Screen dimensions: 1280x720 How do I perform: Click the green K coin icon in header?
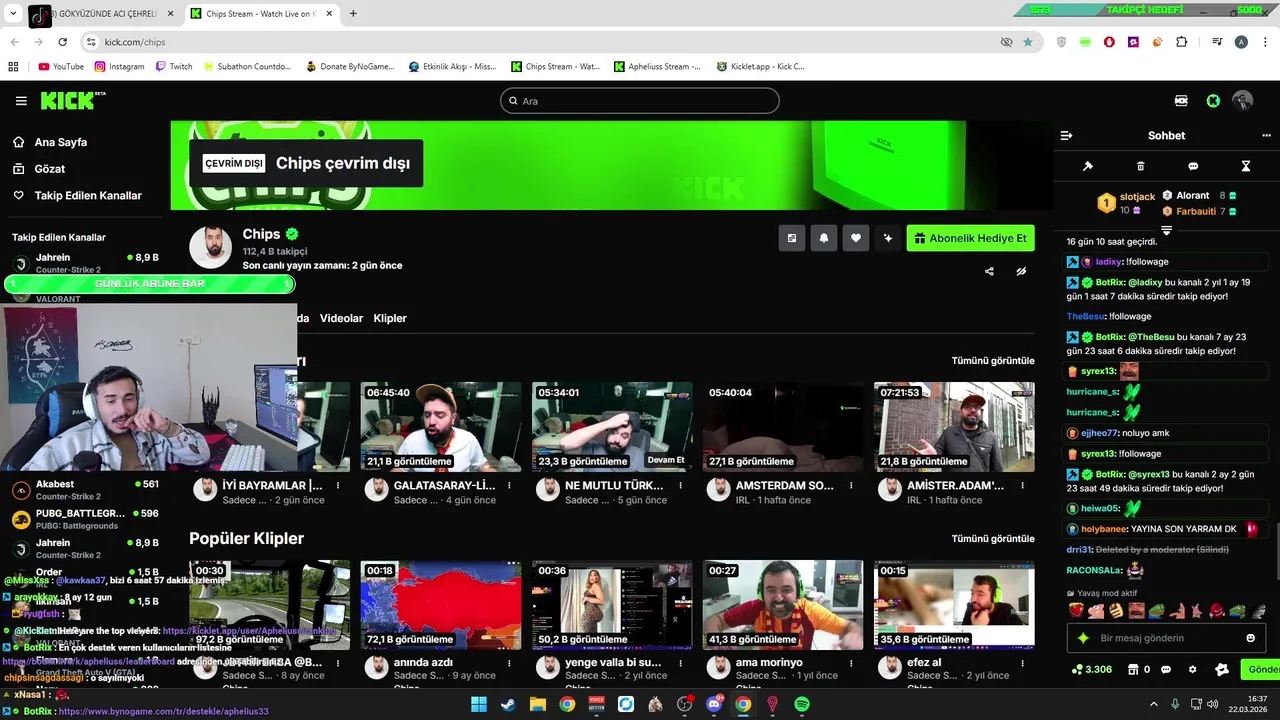pyautogui.click(x=1213, y=101)
